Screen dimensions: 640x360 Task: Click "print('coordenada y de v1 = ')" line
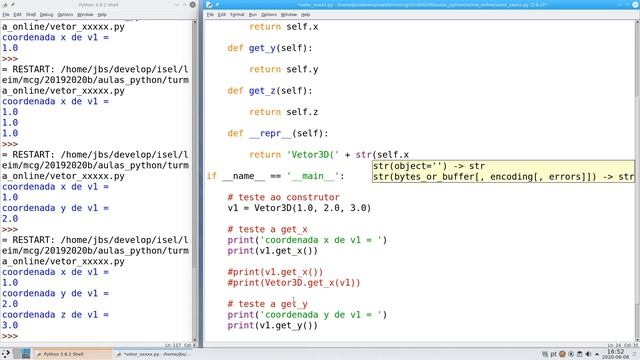307,315
